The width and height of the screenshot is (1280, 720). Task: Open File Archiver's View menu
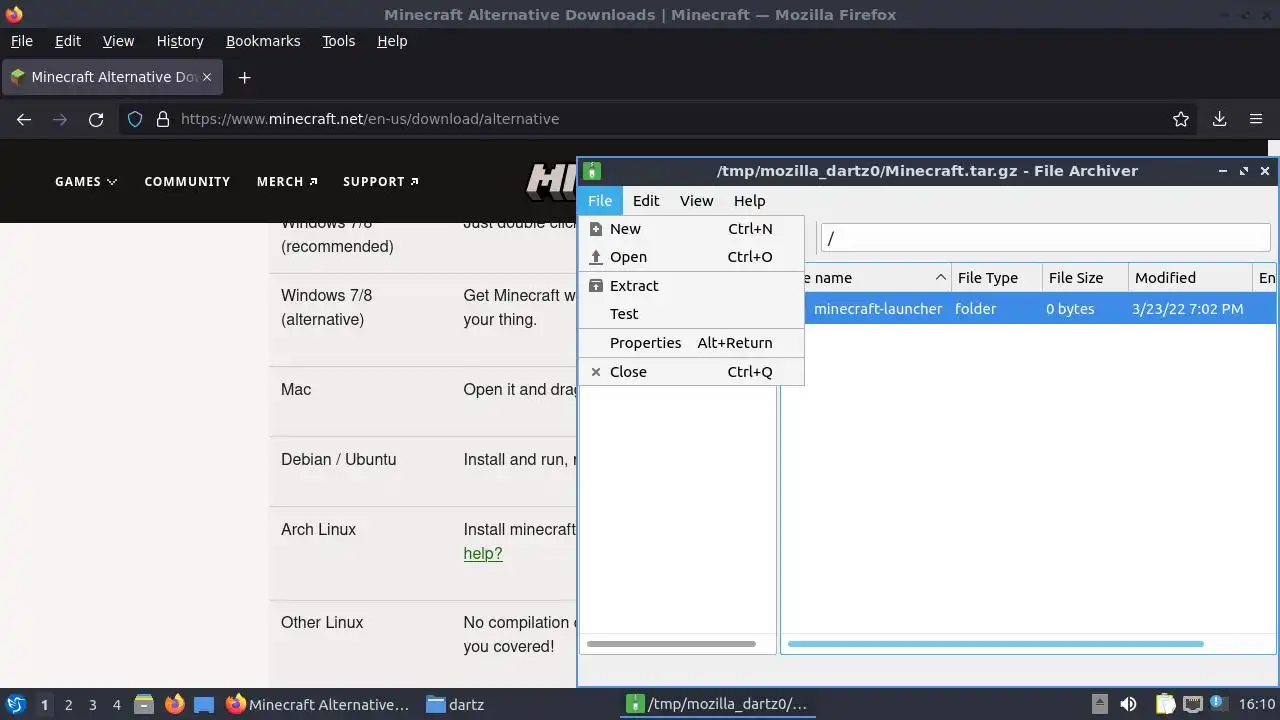tap(697, 201)
